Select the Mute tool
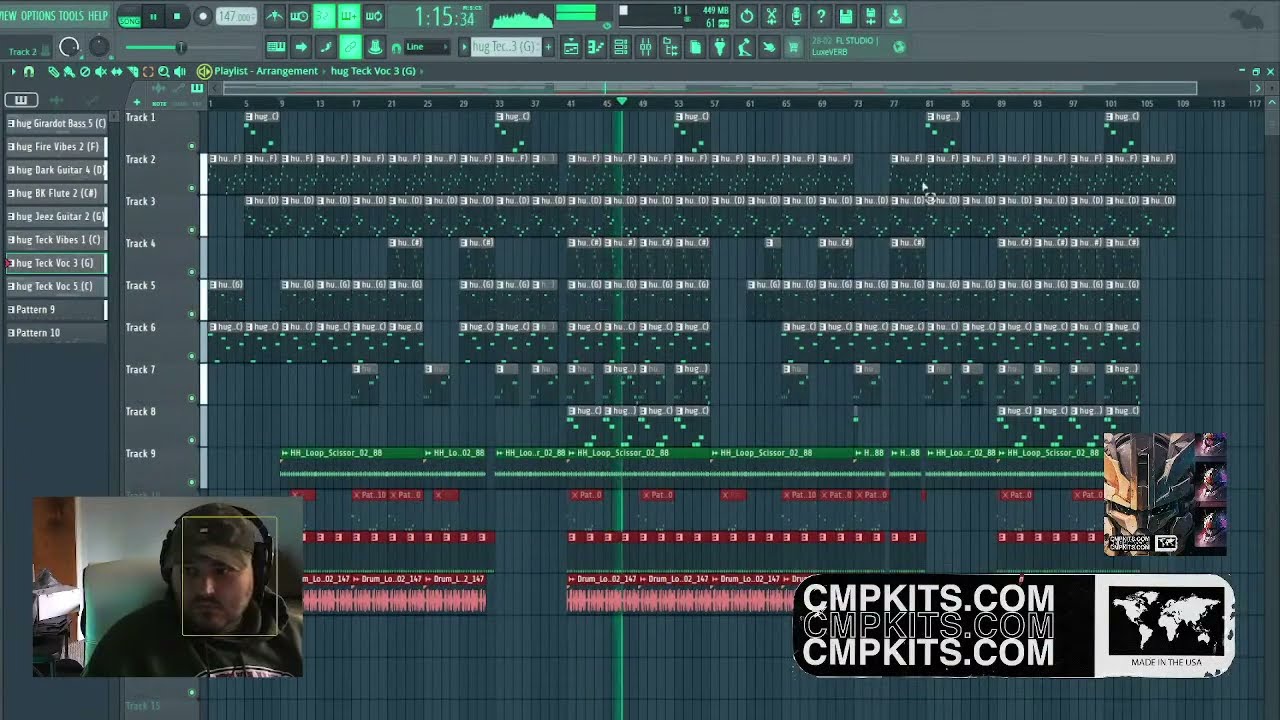 pyautogui.click(x=100, y=71)
